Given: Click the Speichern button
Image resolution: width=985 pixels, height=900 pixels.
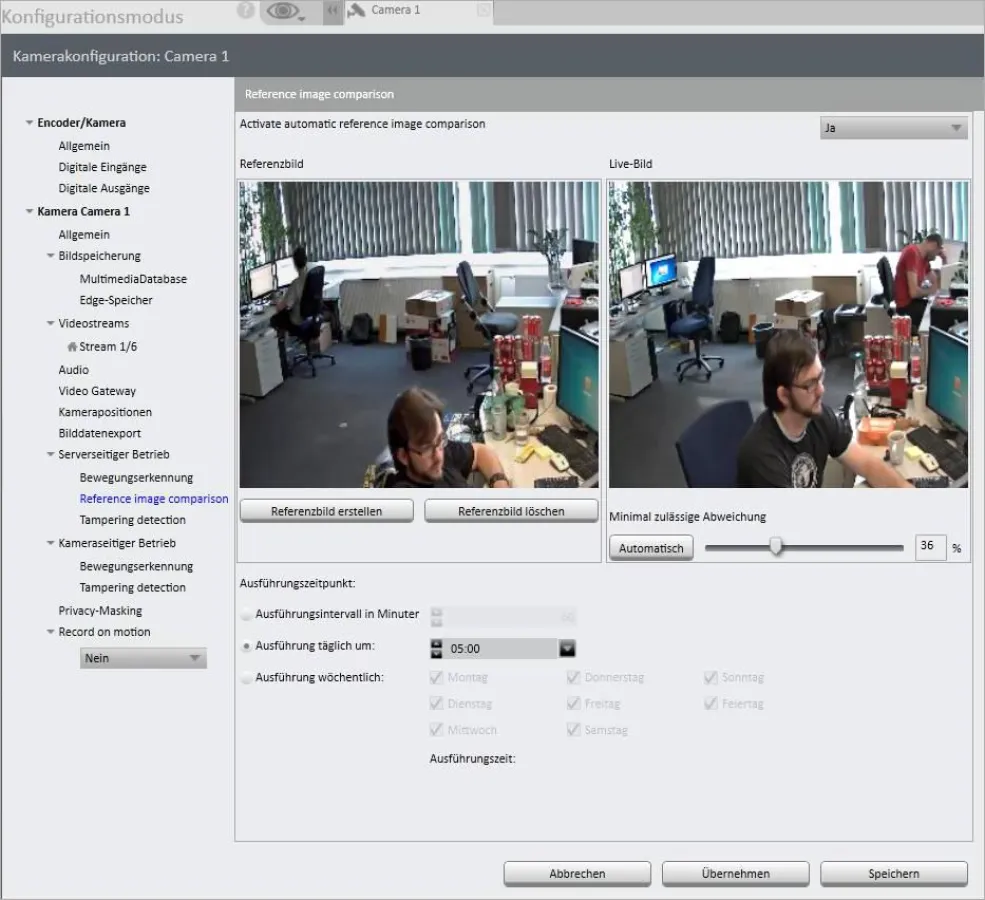Looking at the screenshot, I should (893, 873).
